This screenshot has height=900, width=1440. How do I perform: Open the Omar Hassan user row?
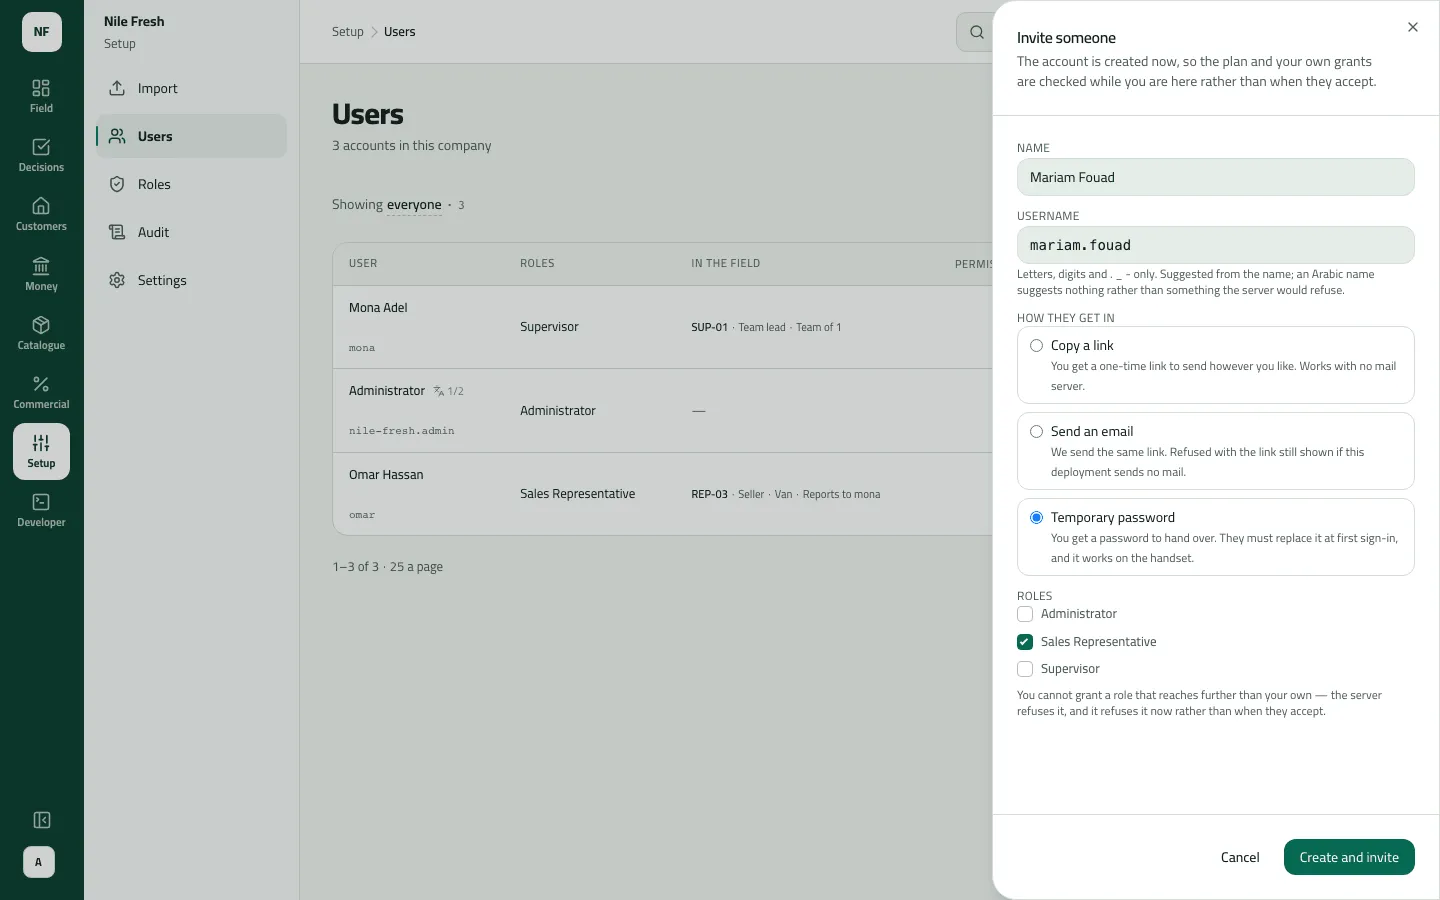point(663,494)
